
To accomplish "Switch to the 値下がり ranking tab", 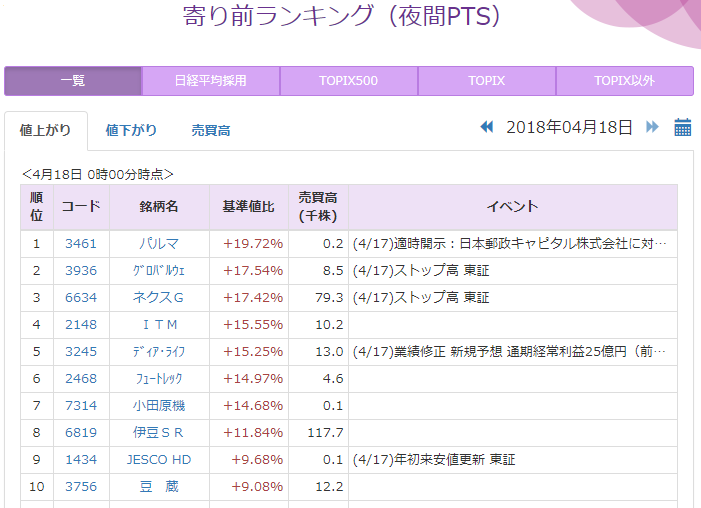I will tap(131, 130).
